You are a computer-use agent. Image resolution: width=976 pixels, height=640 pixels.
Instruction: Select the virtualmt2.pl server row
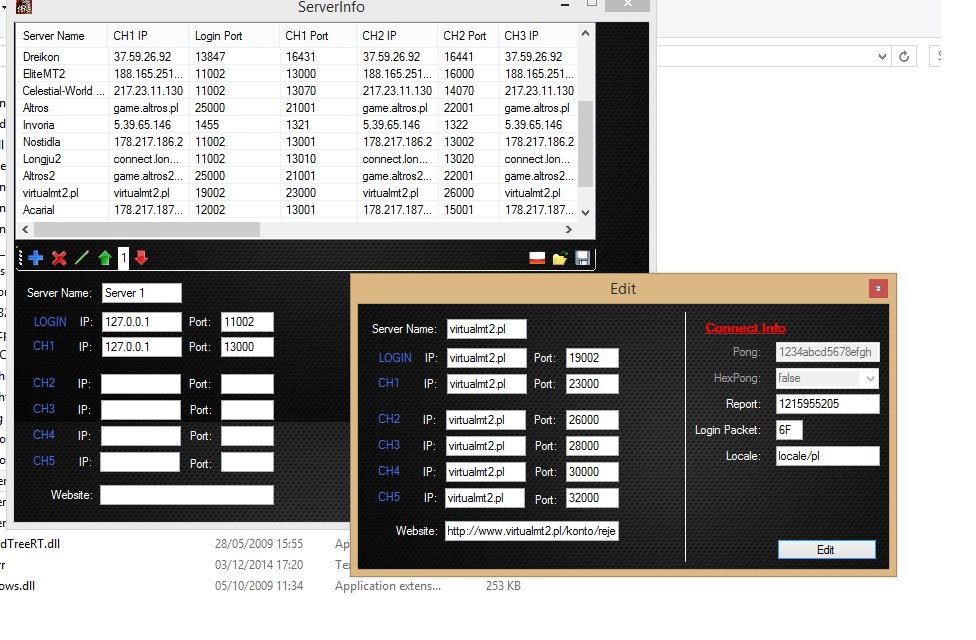(298, 193)
